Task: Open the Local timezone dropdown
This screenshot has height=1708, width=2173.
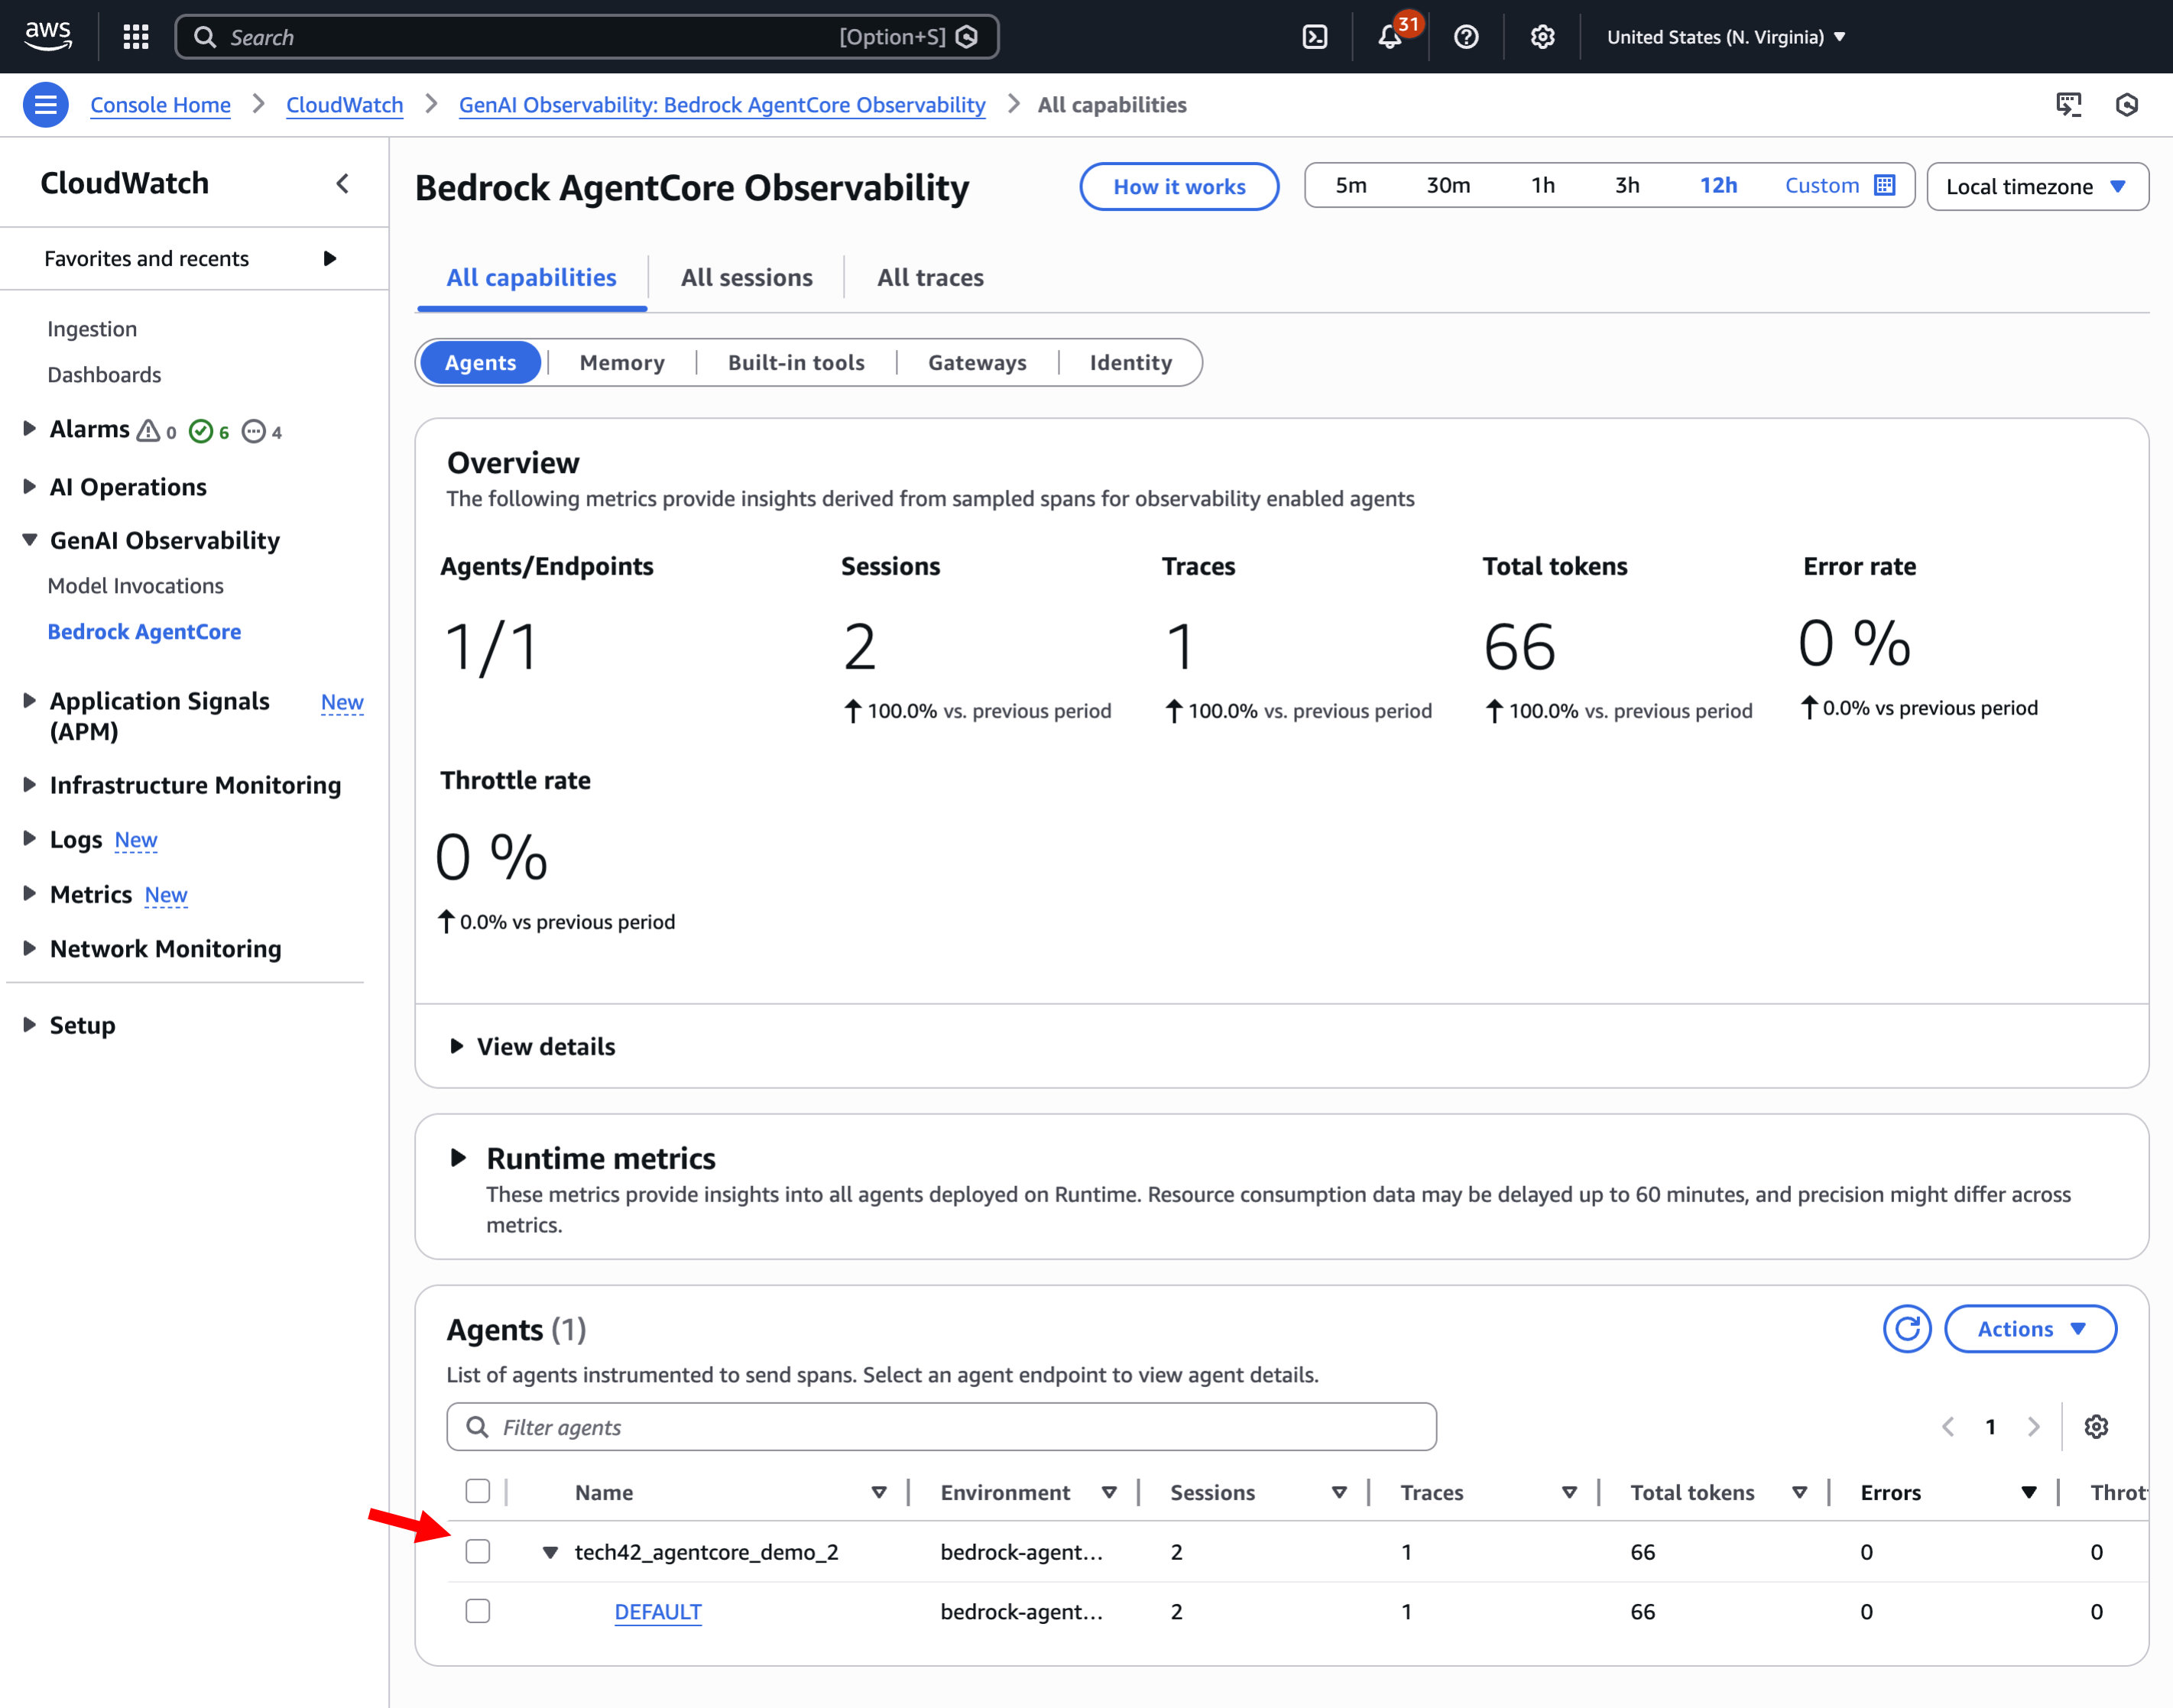Action: click(x=2036, y=187)
